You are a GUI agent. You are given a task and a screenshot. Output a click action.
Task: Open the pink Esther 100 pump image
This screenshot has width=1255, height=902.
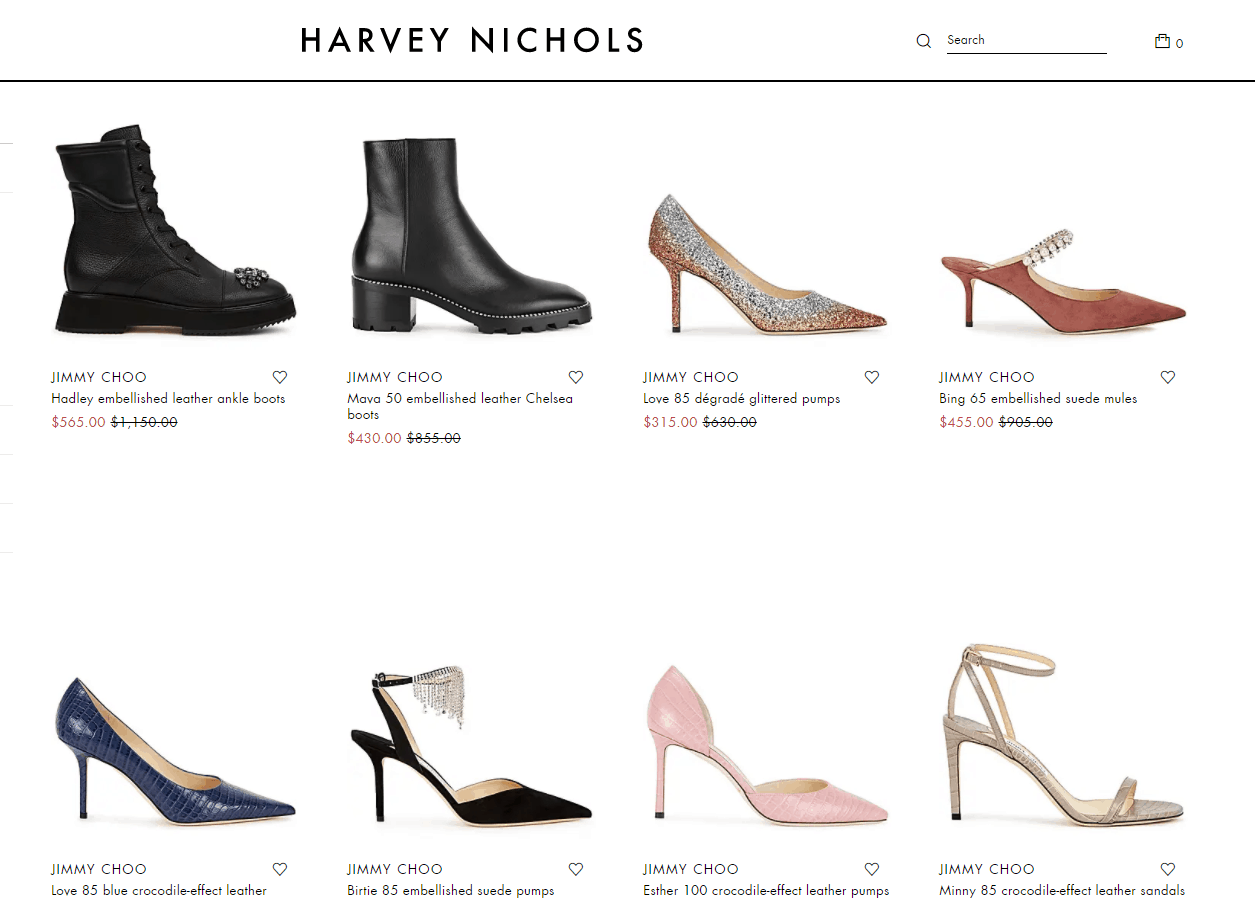point(766,745)
